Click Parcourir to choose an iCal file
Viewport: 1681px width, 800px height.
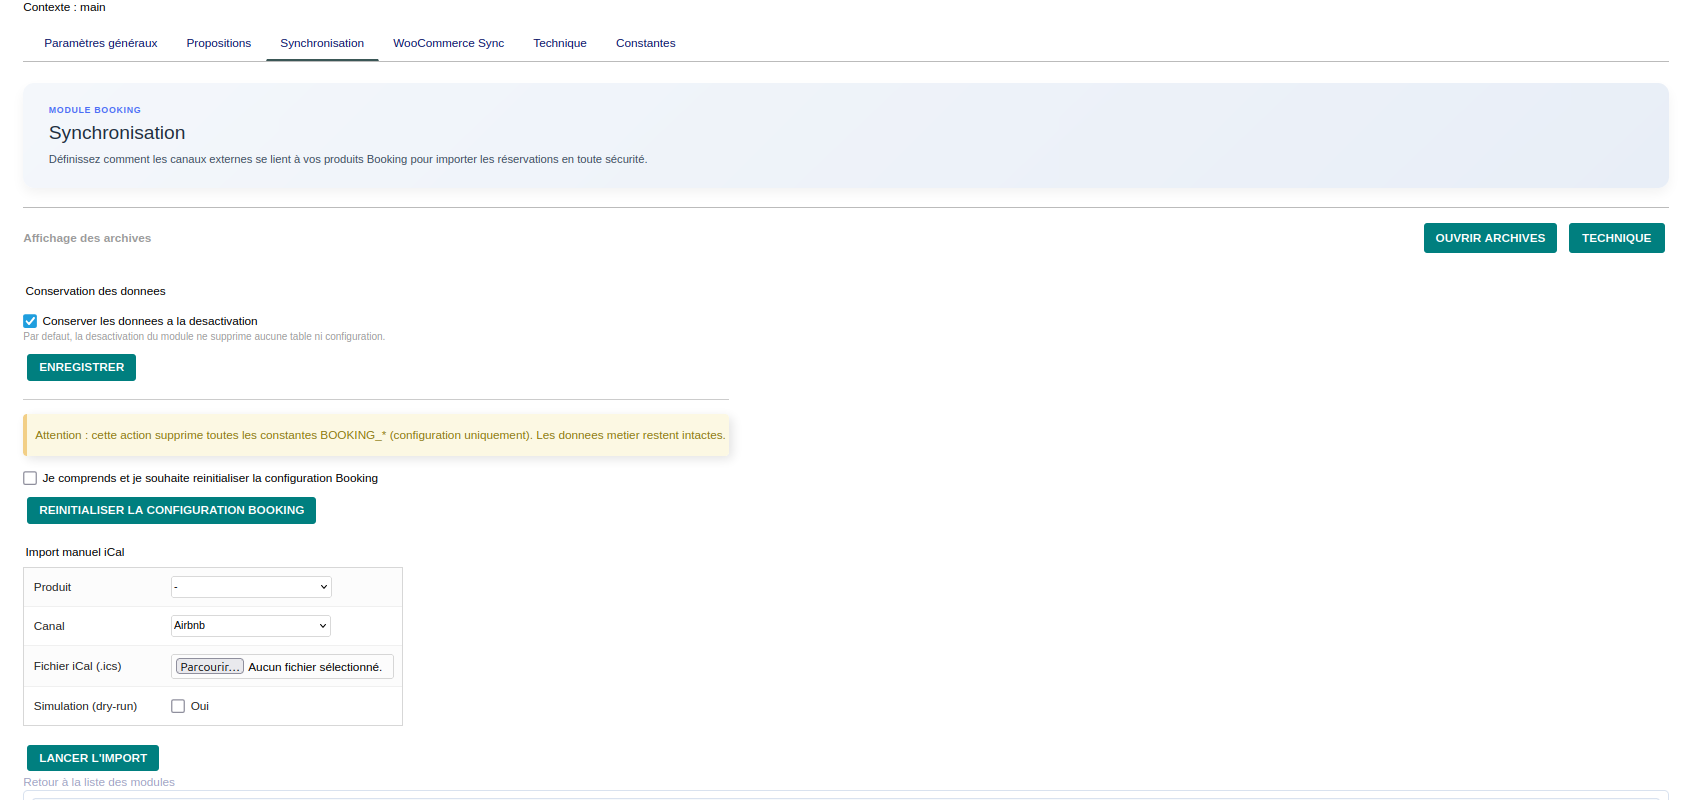[x=209, y=667]
